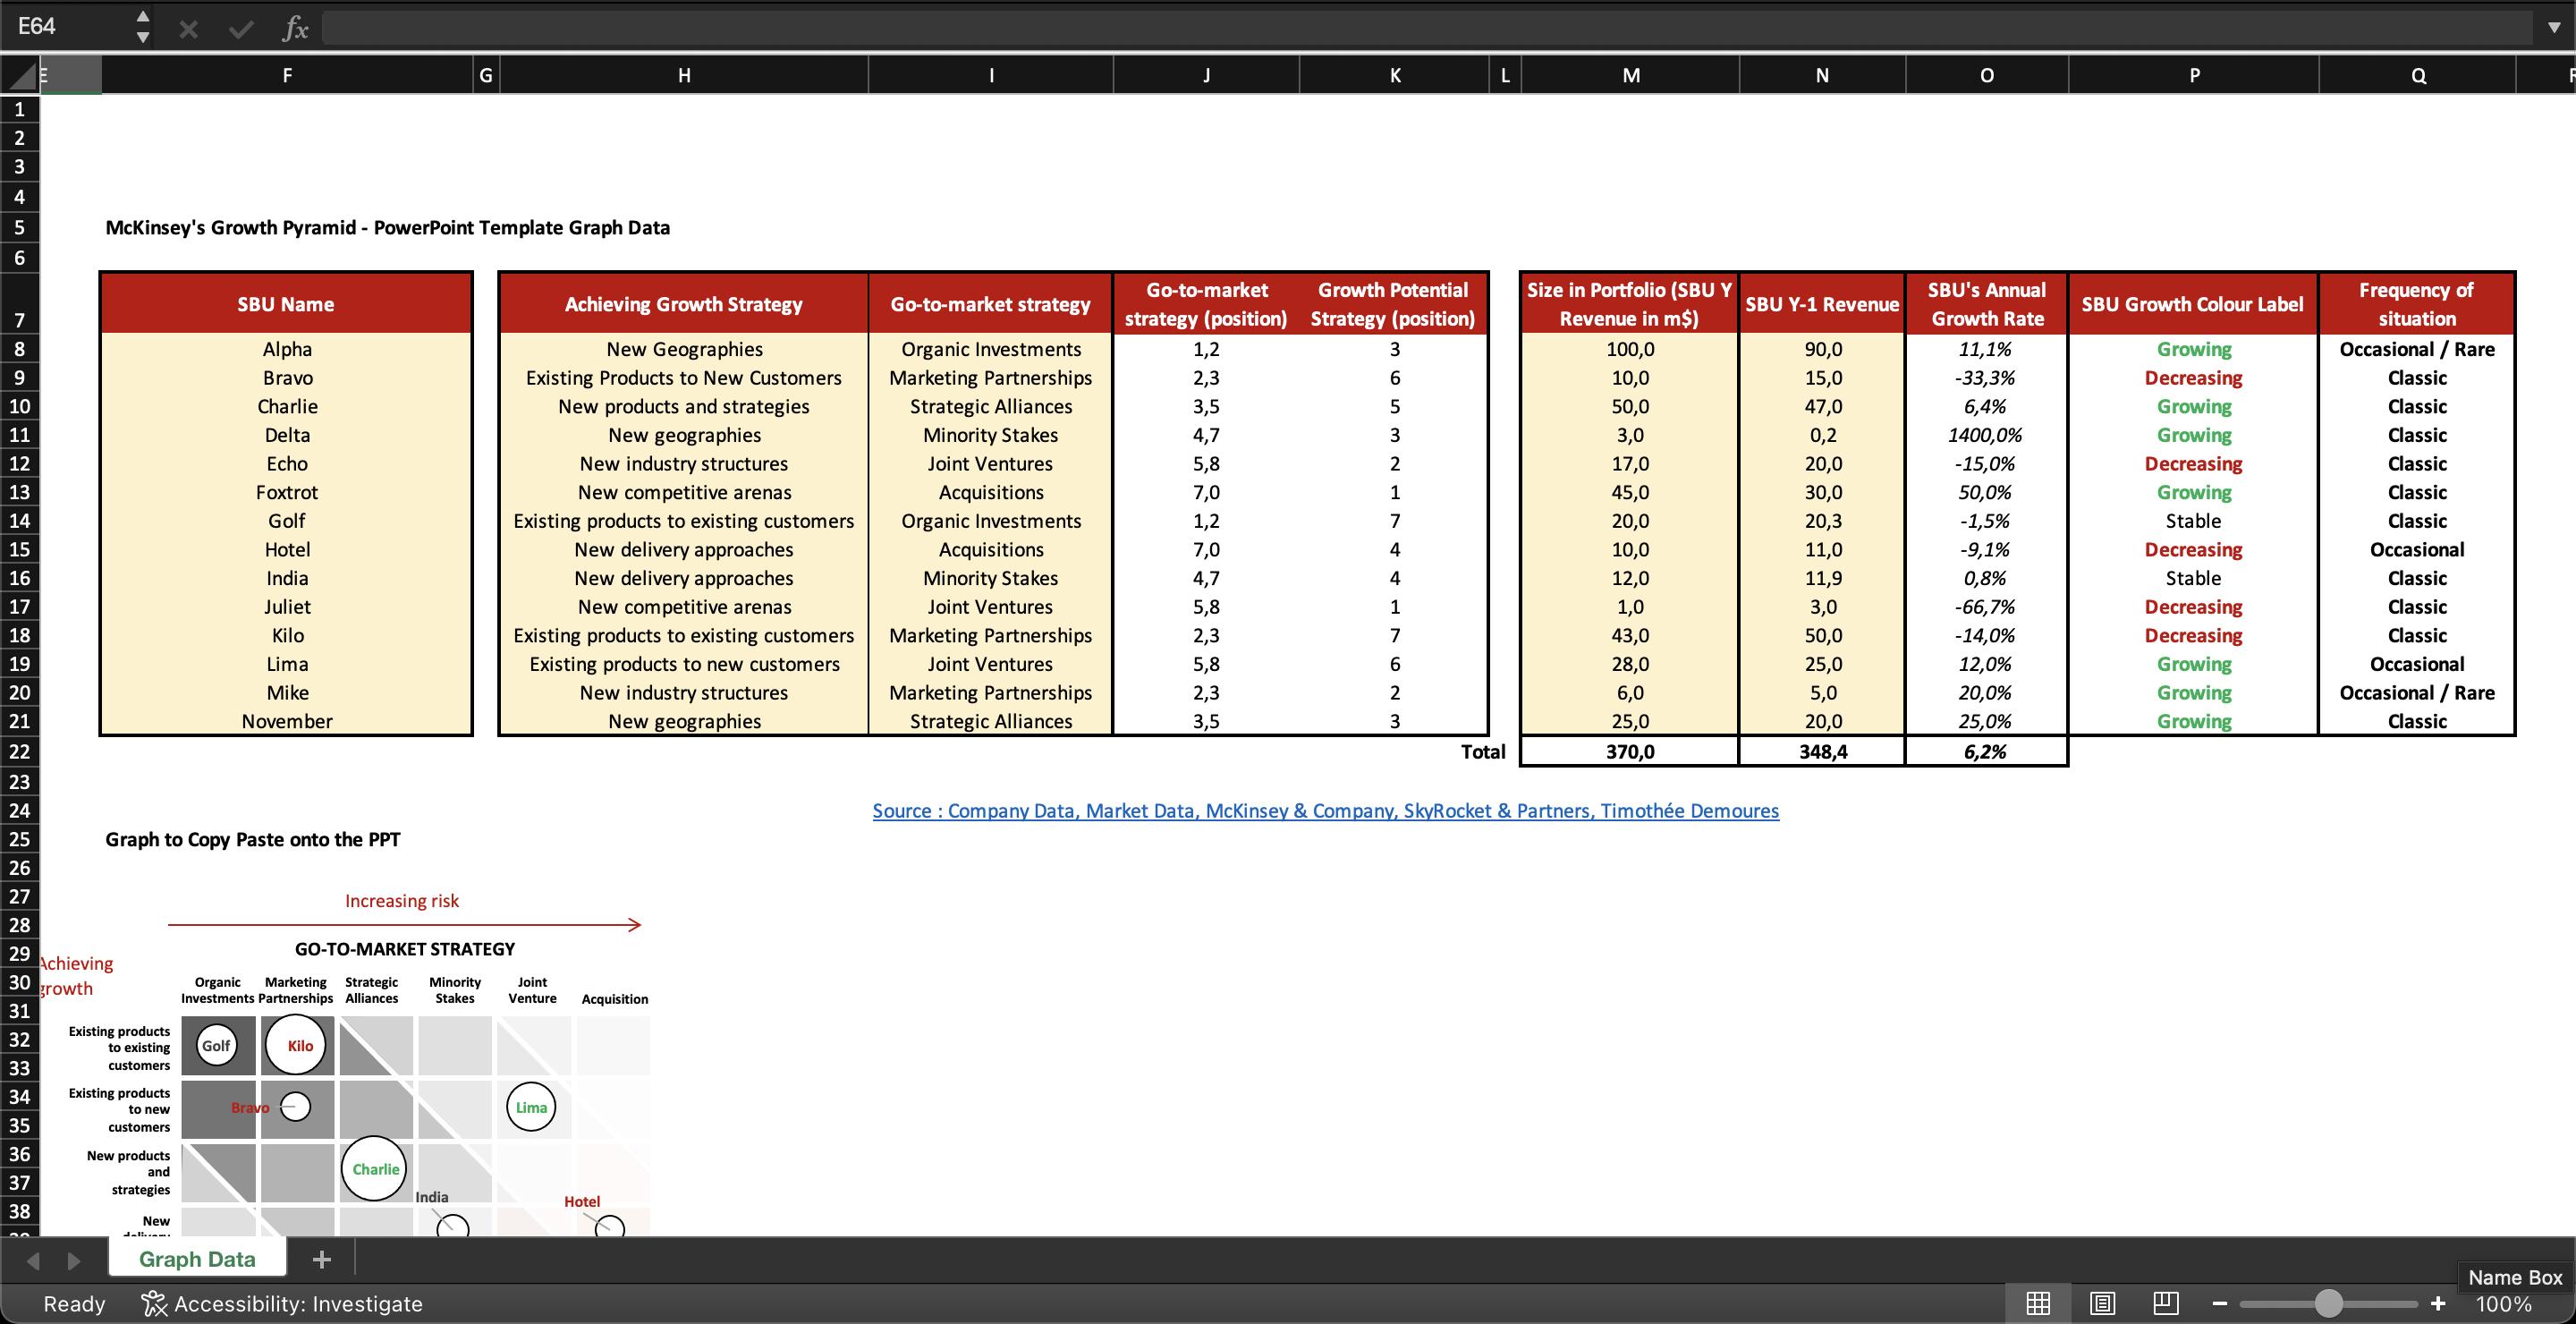
Task: Select column F header
Action: pyautogui.click(x=287, y=75)
